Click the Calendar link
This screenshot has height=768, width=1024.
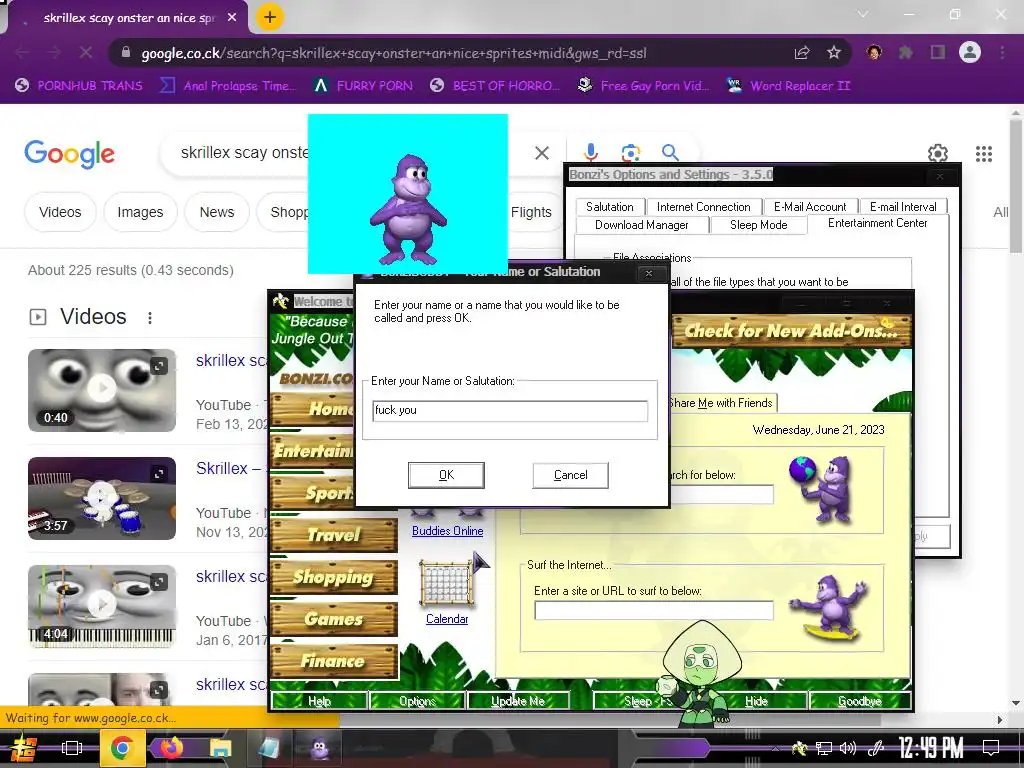(447, 619)
